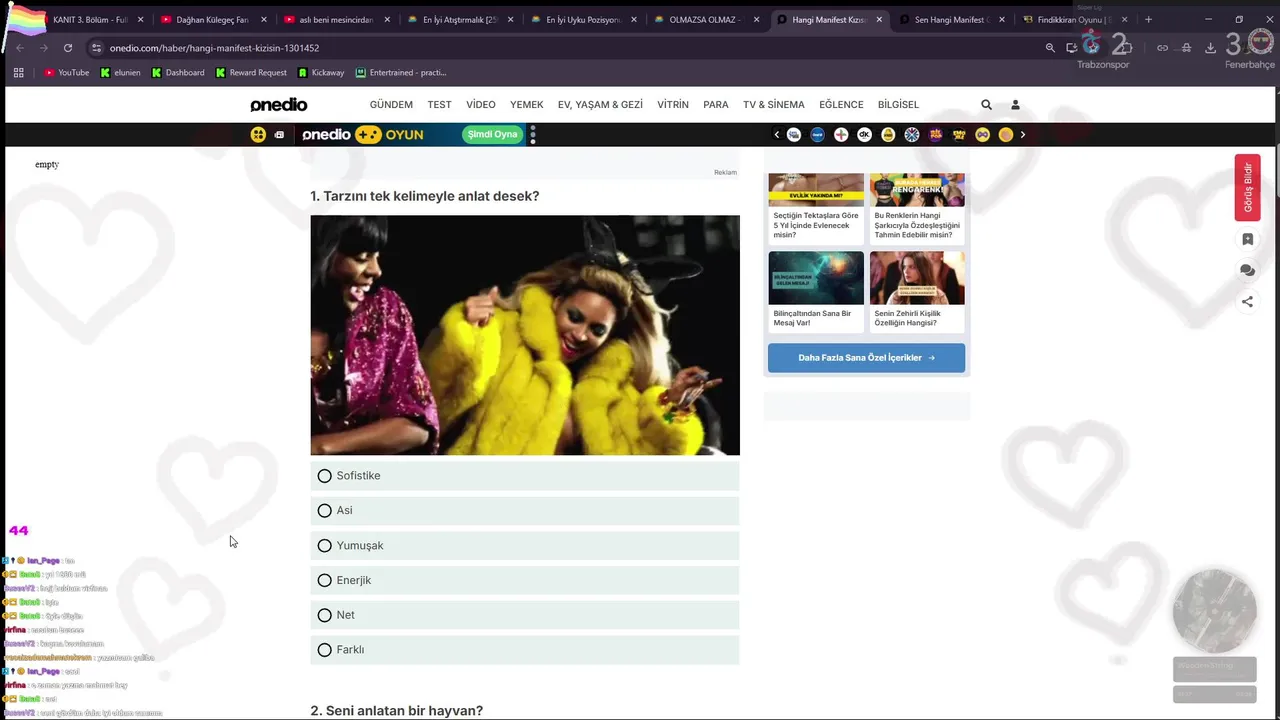The height and width of the screenshot is (720, 1280).
Task: Reload the page with refresh icon
Action: [x=67, y=48]
